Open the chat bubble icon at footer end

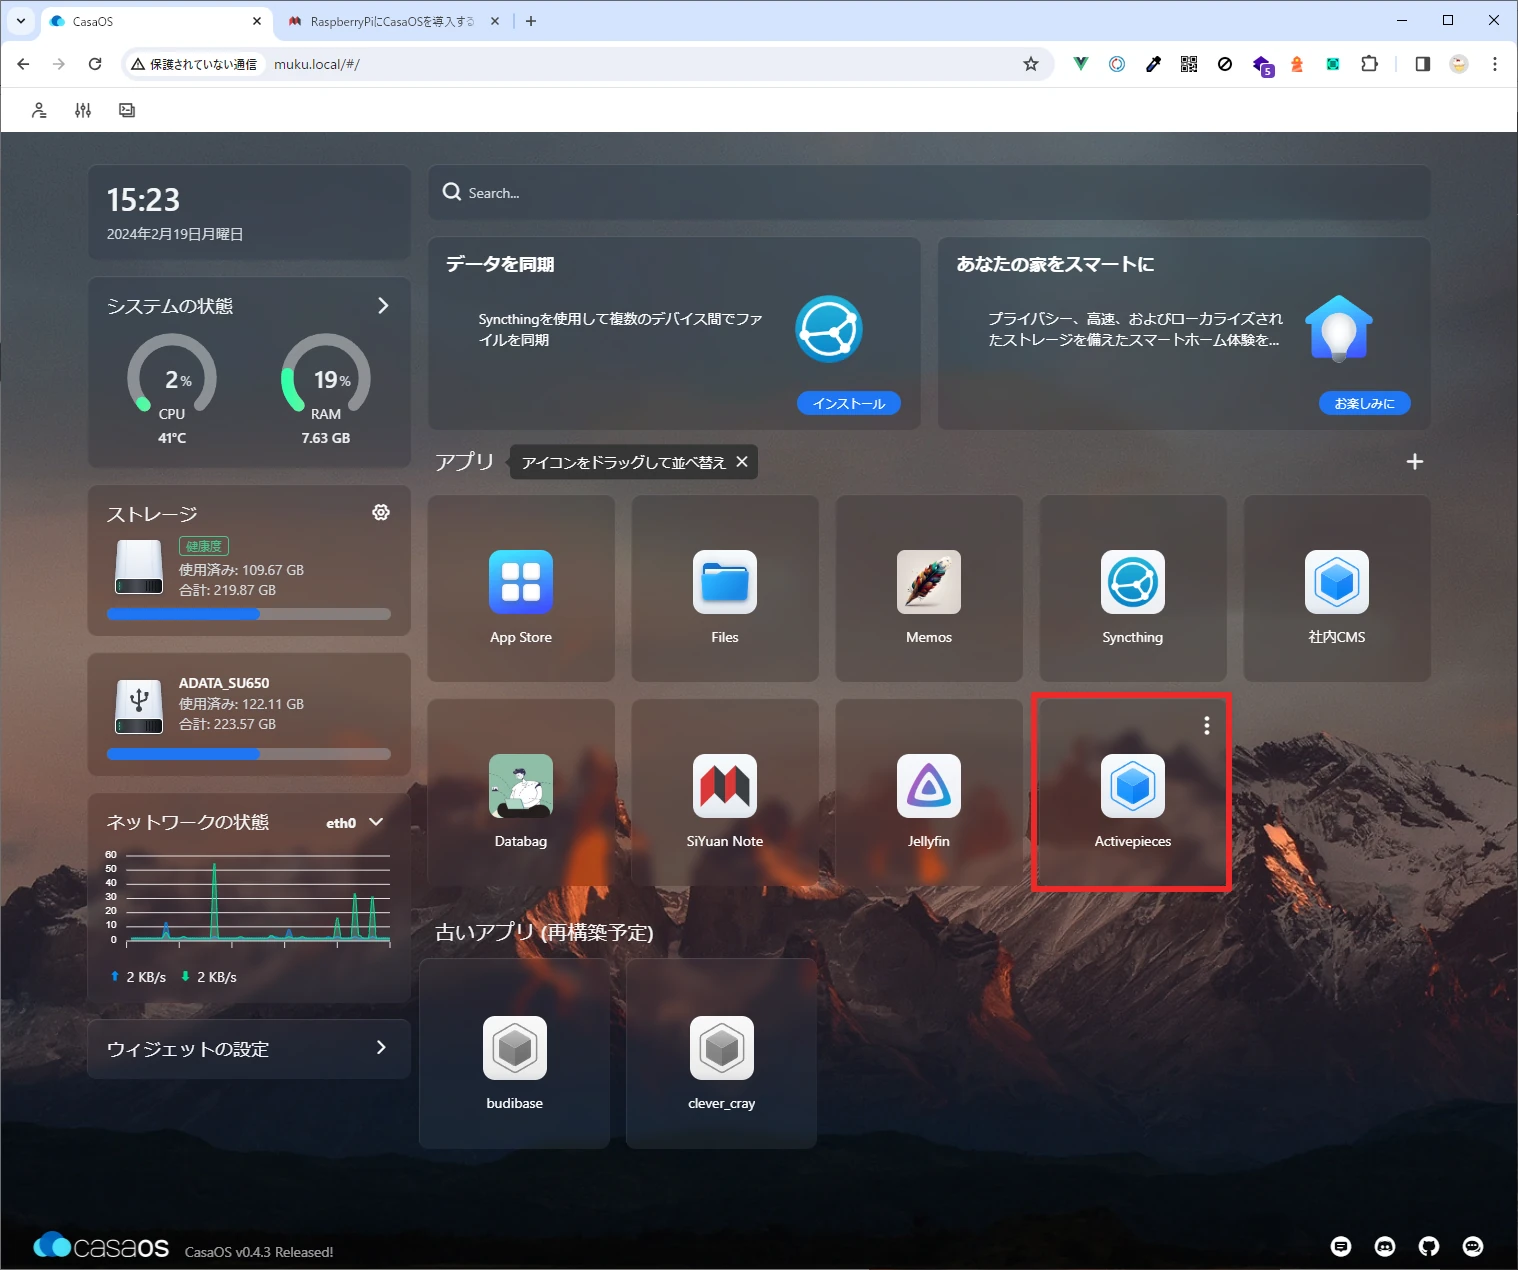click(x=1473, y=1246)
